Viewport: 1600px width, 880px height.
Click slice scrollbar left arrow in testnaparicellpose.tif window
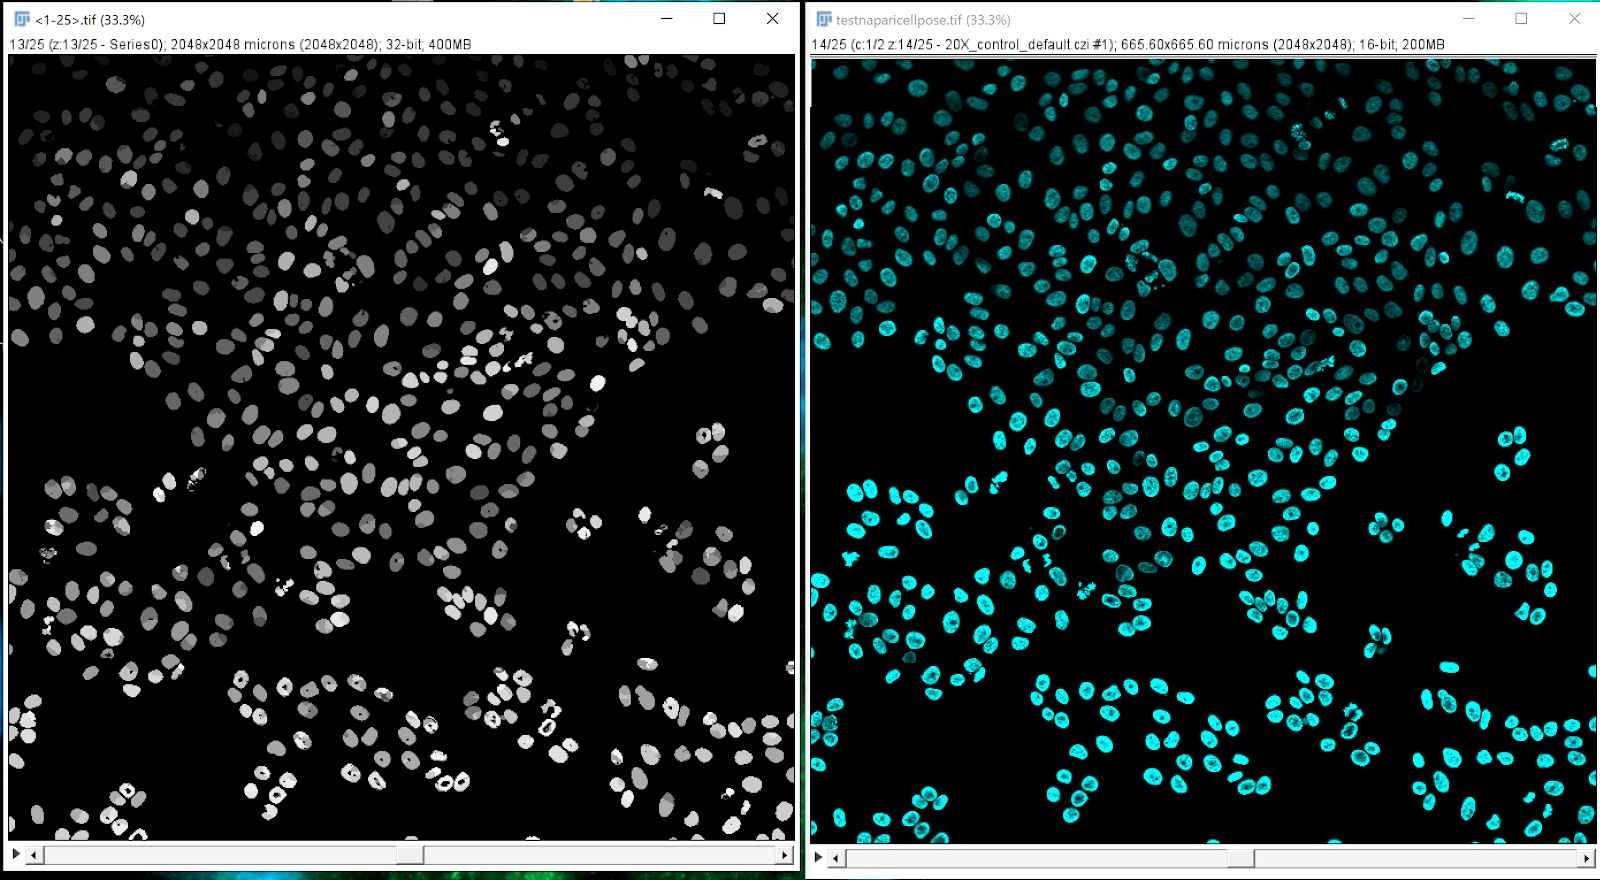click(838, 858)
